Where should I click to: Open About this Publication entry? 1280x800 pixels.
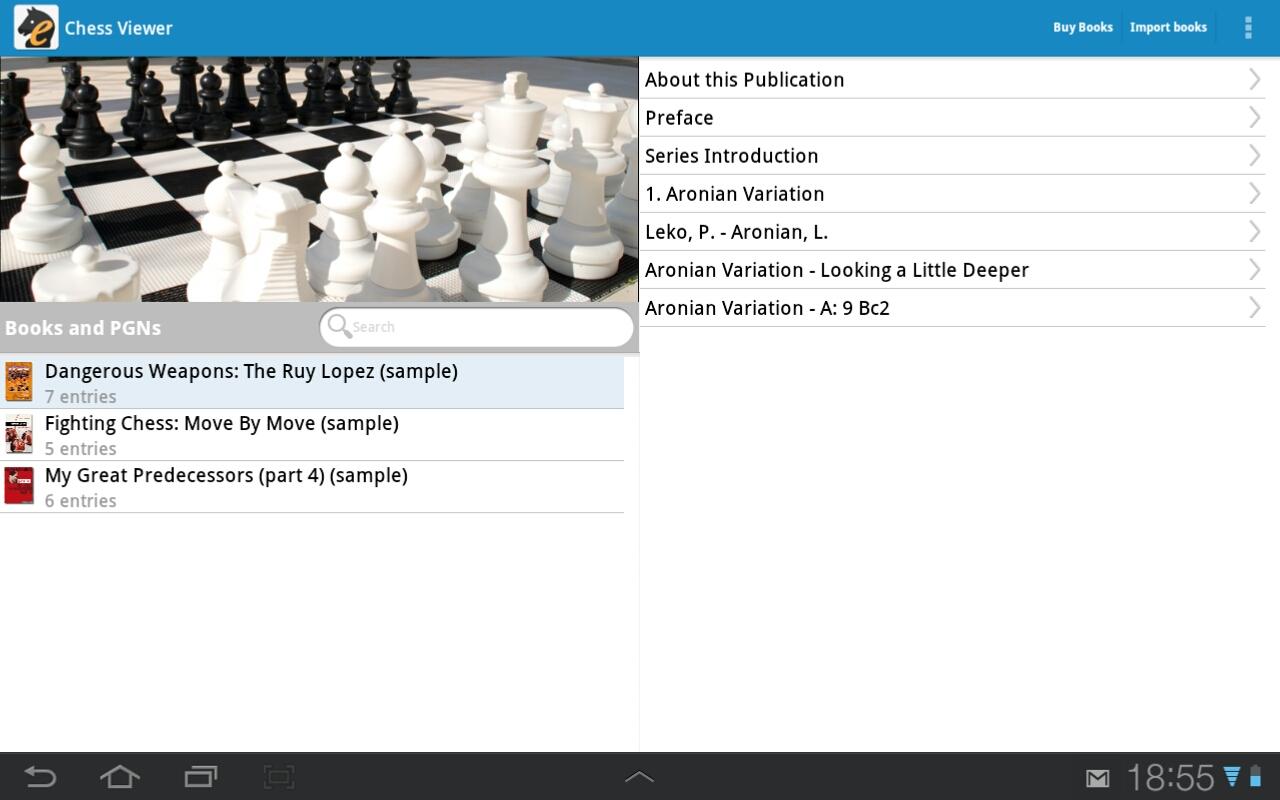point(952,79)
